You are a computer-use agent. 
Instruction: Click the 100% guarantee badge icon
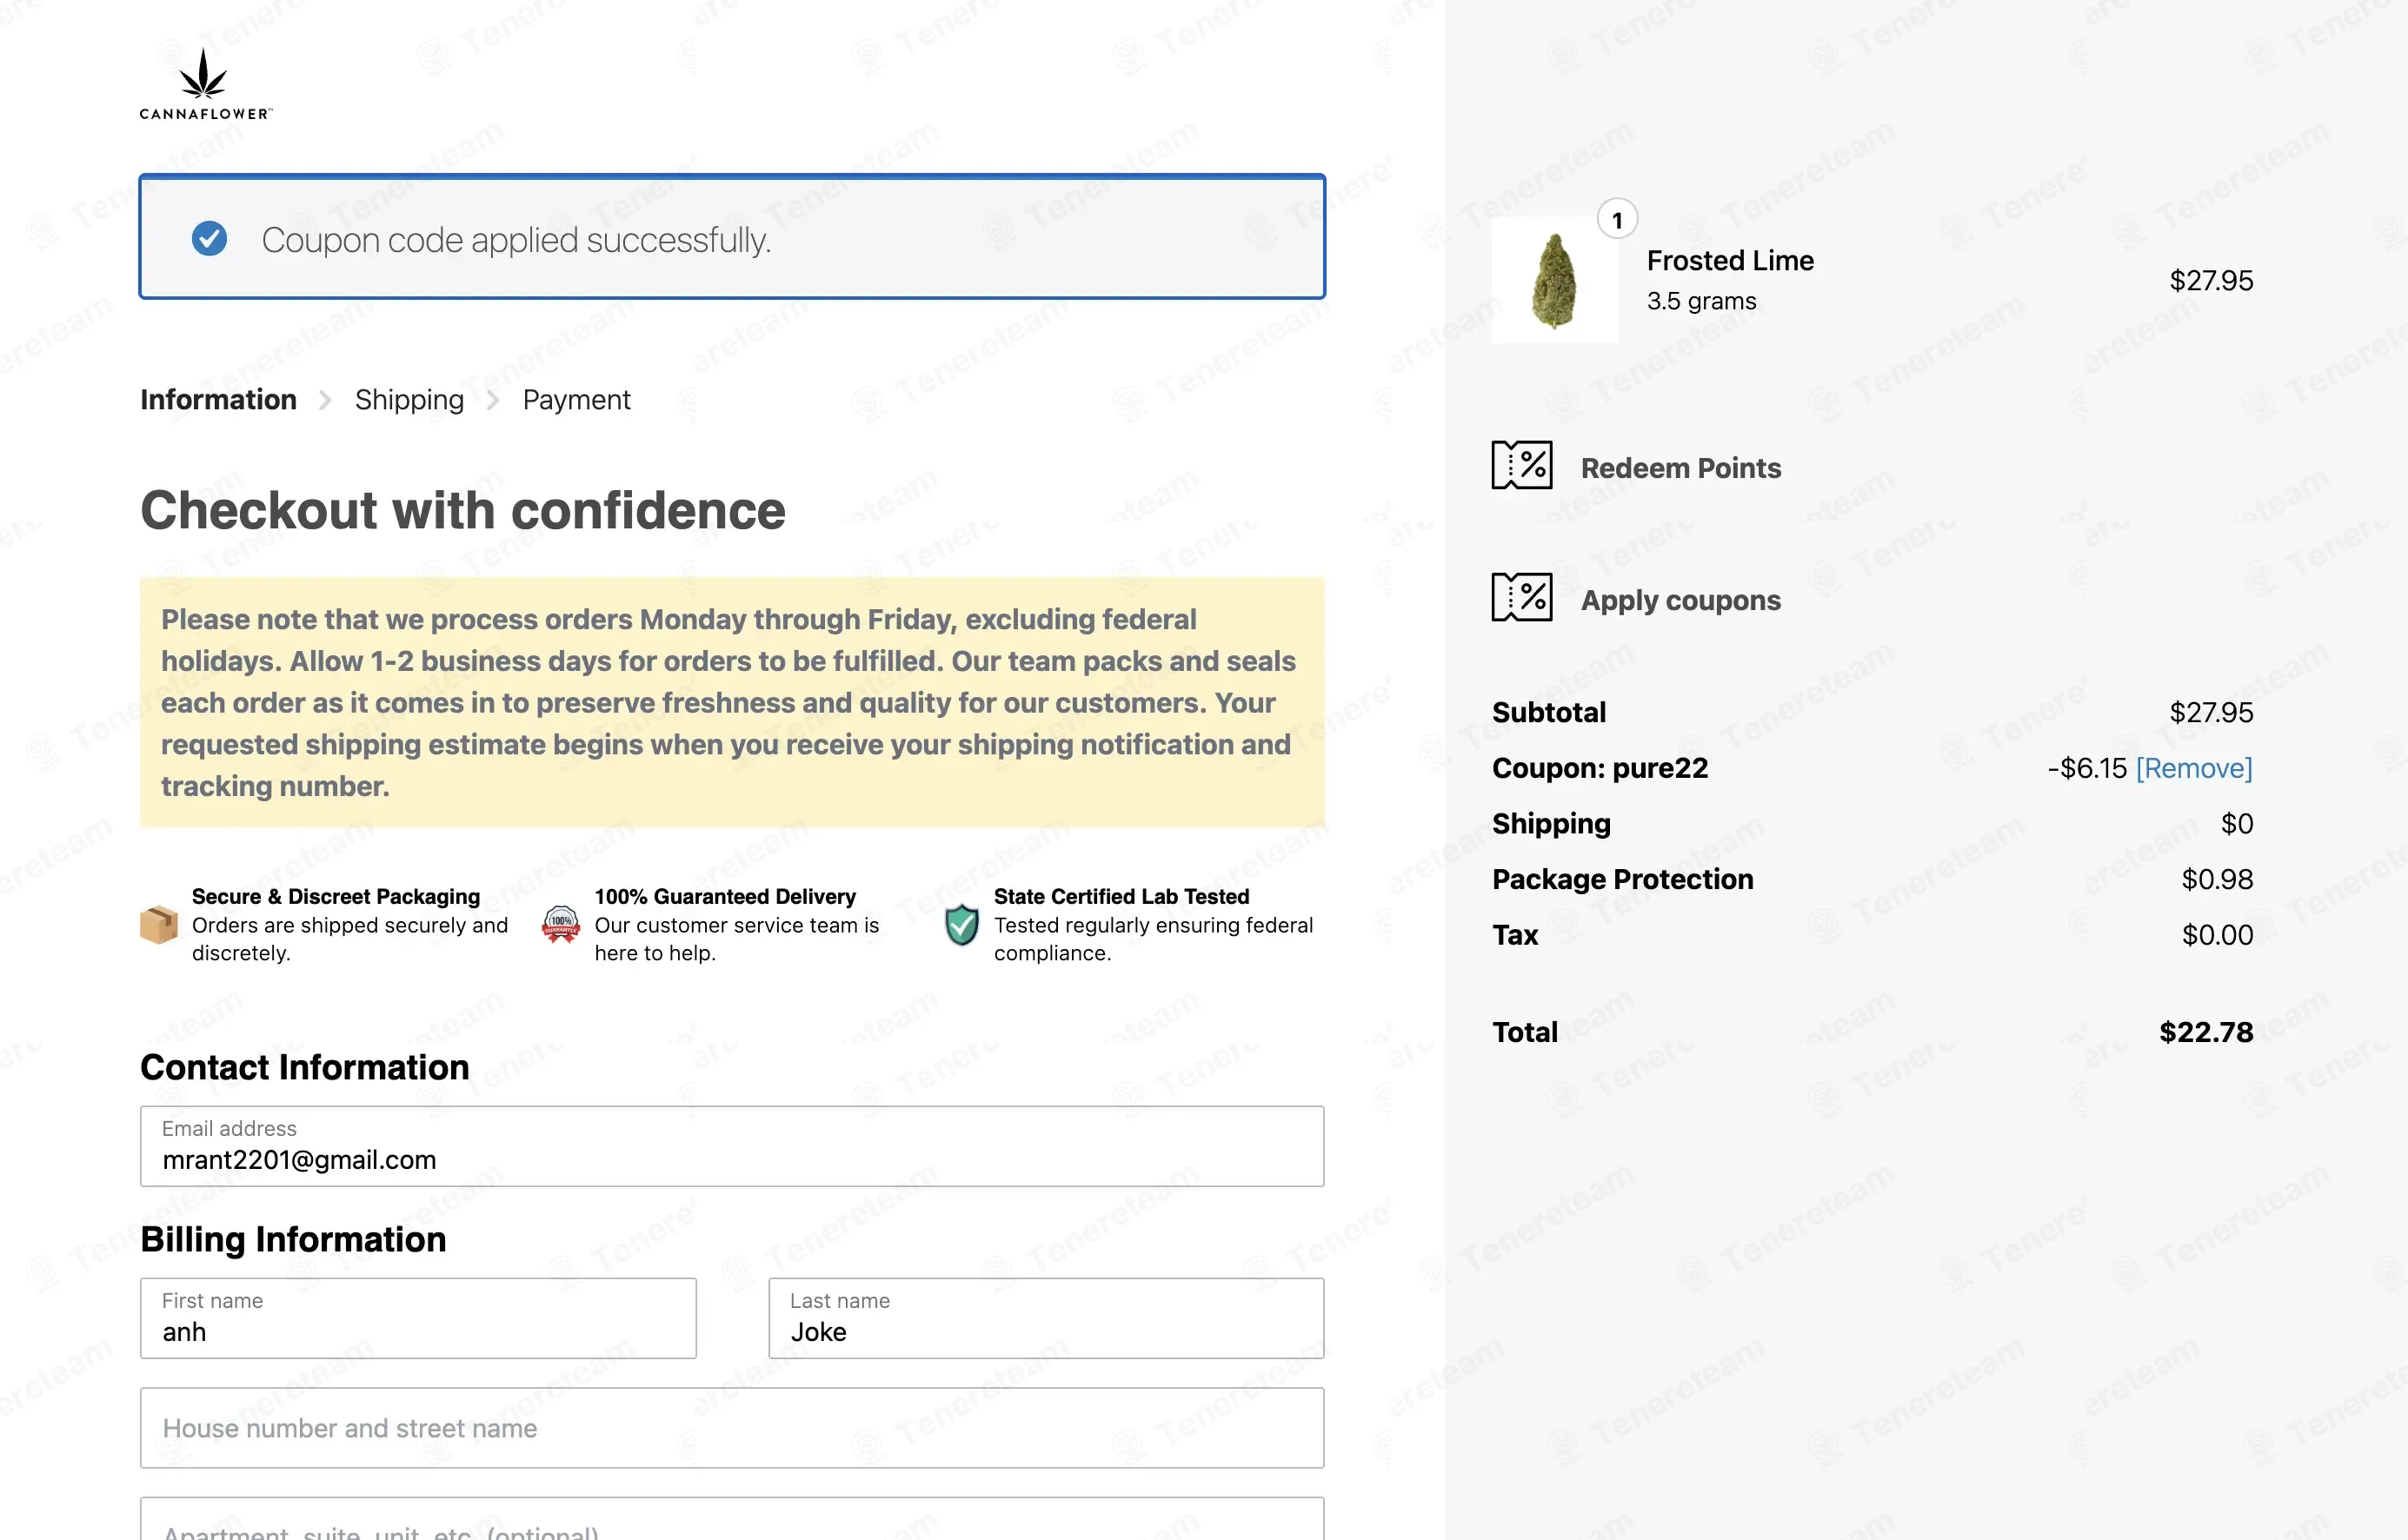pos(560,924)
